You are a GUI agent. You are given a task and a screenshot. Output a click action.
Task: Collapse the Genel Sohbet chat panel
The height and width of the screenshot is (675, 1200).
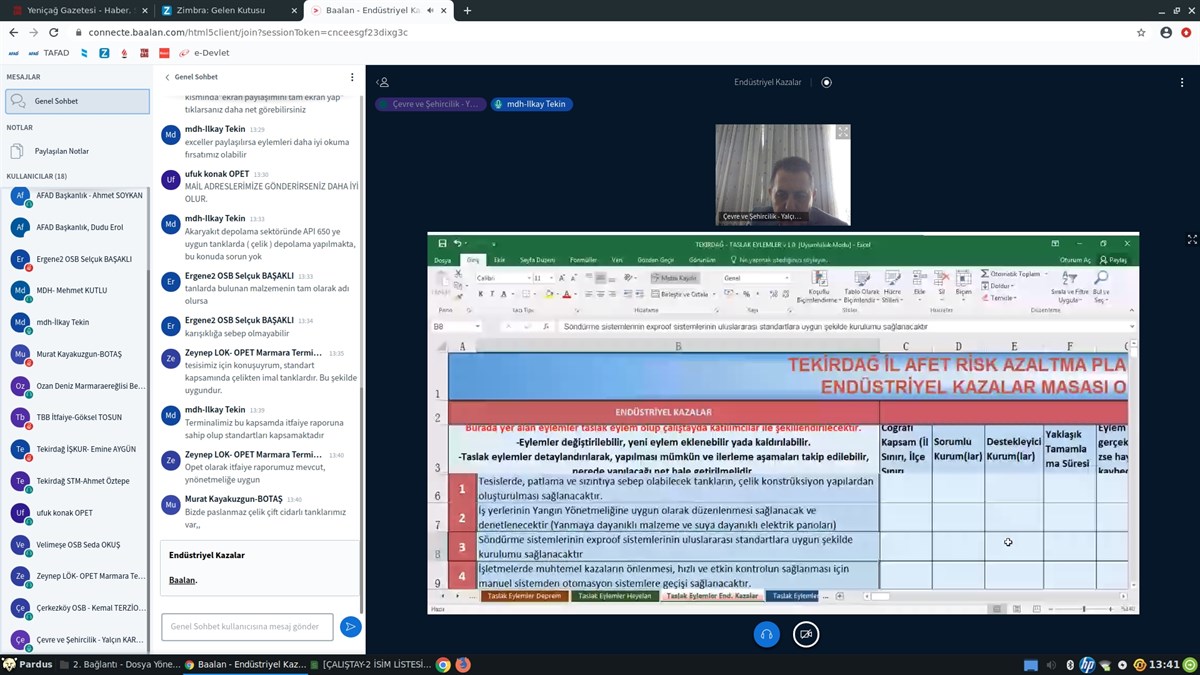(x=191, y=77)
